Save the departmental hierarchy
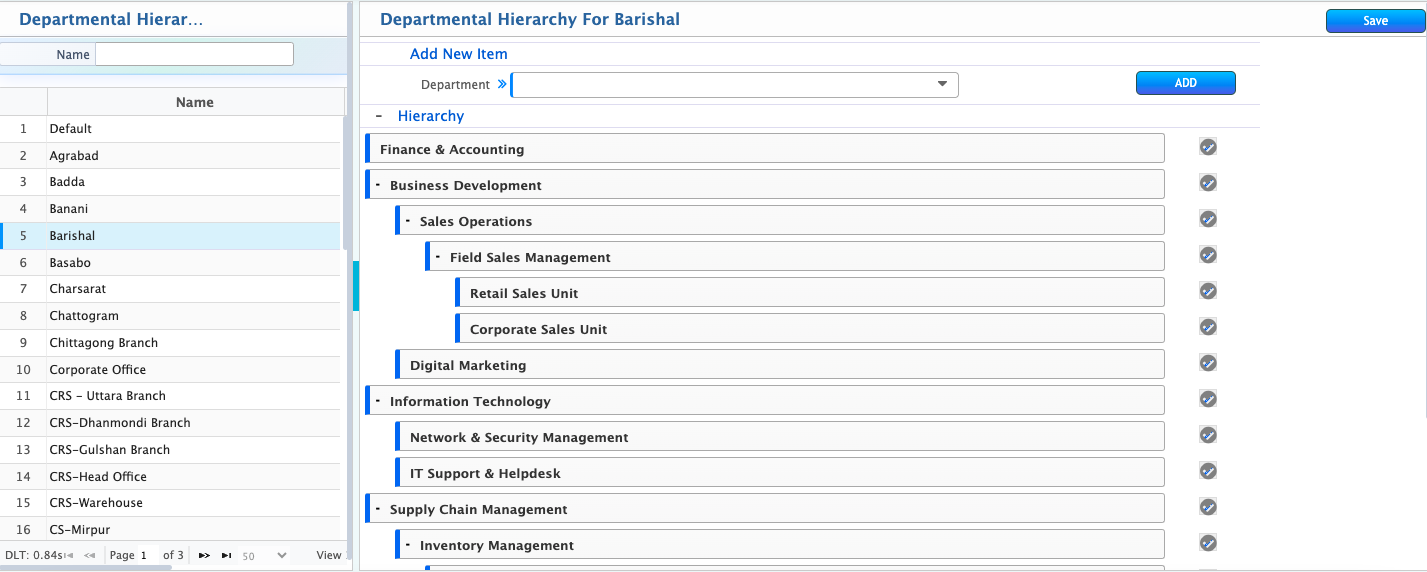The width and height of the screenshot is (1427, 572). 1375,21
